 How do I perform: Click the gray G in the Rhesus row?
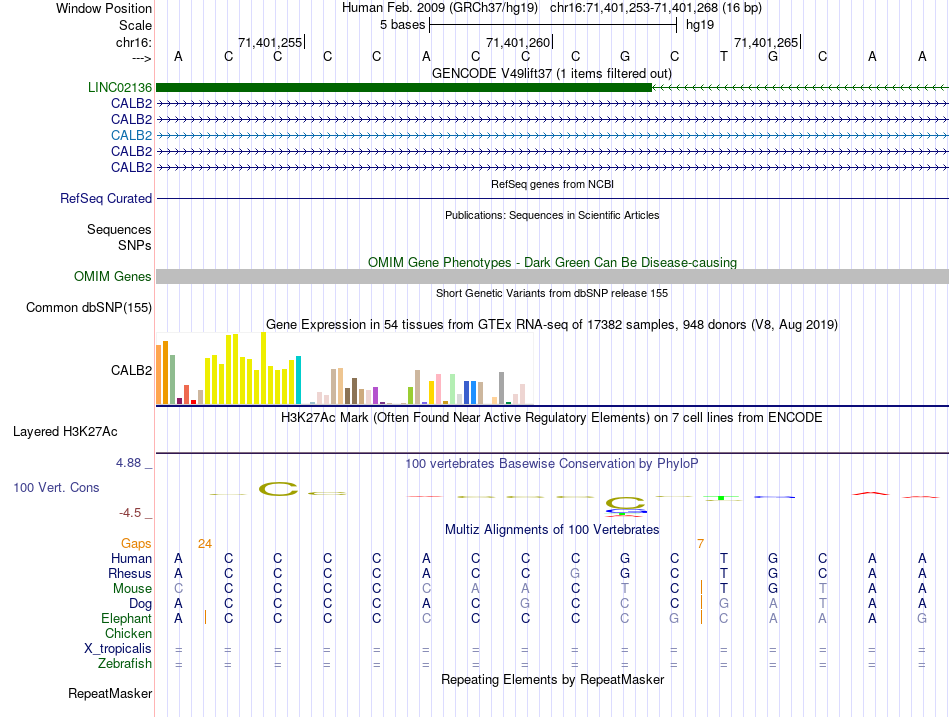click(x=575, y=573)
